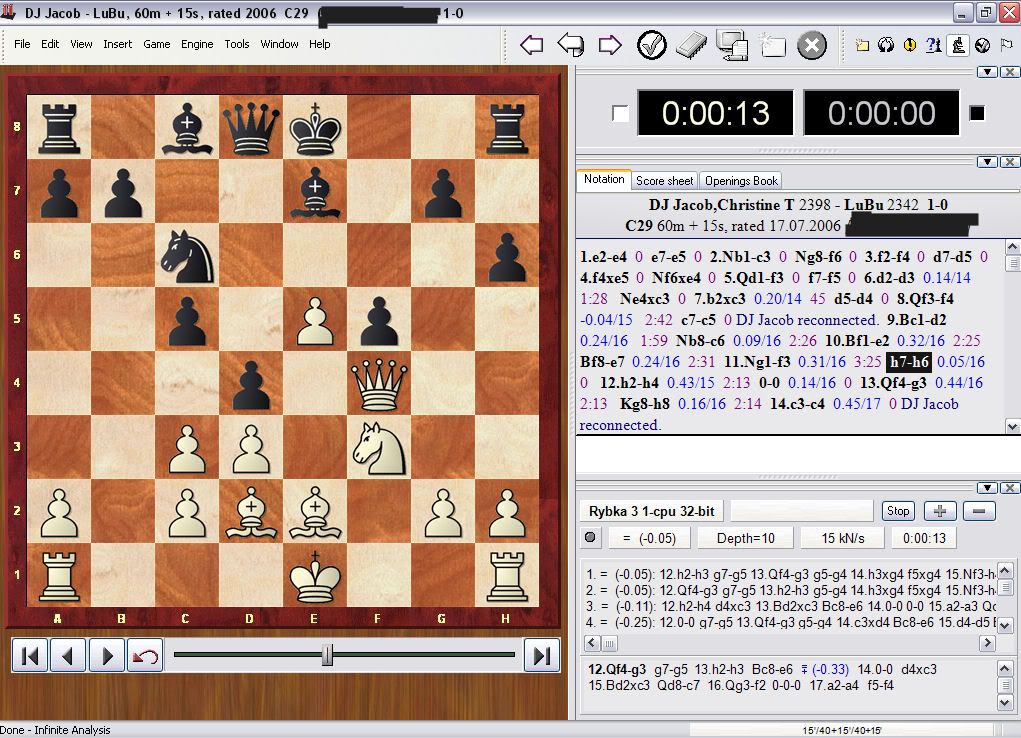Click the black knight on c6
Image resolution: width=1021 pixels, height=738 pixels.
pyautogui.click(x=188, y=256)
